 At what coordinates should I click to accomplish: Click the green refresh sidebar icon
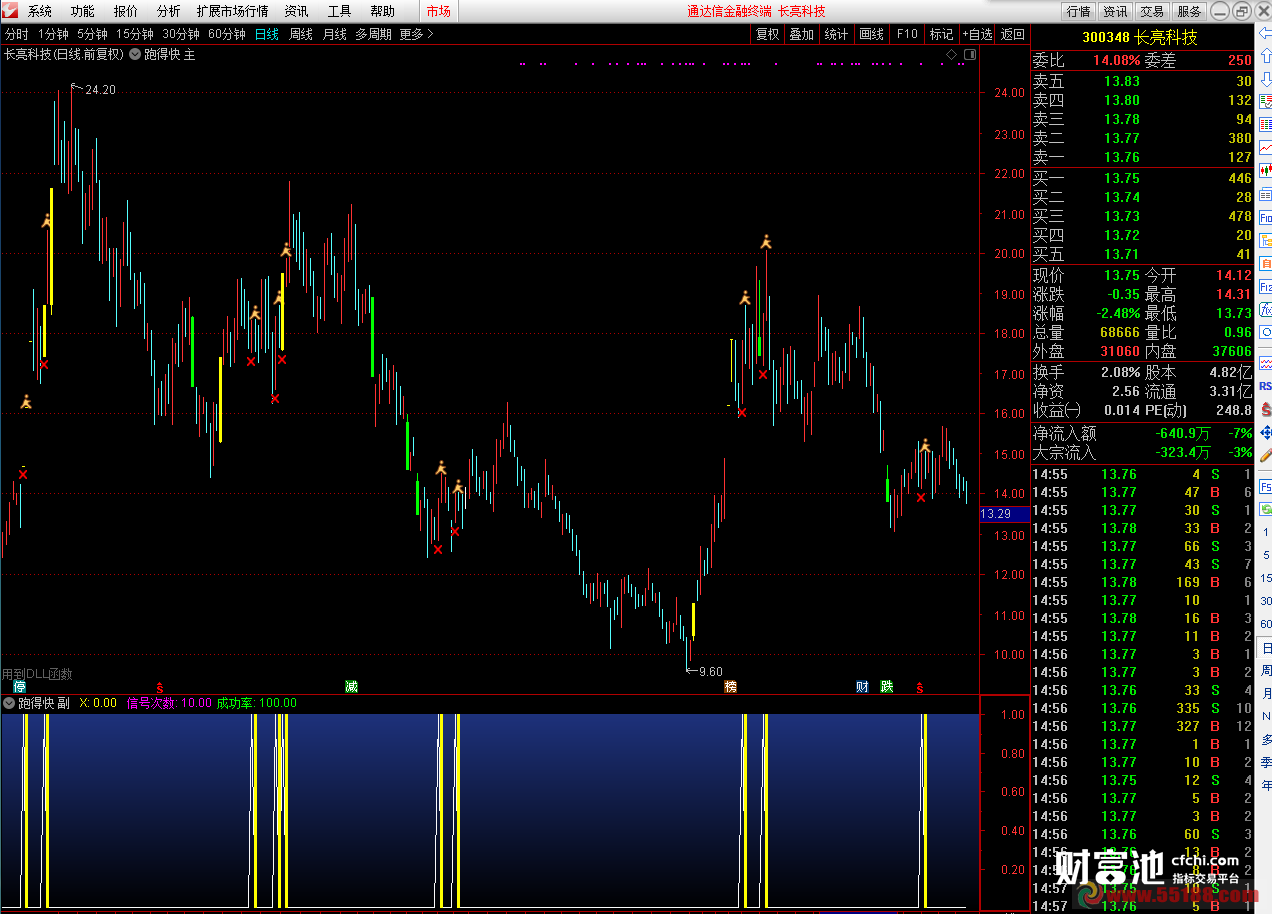[1265, 509]
